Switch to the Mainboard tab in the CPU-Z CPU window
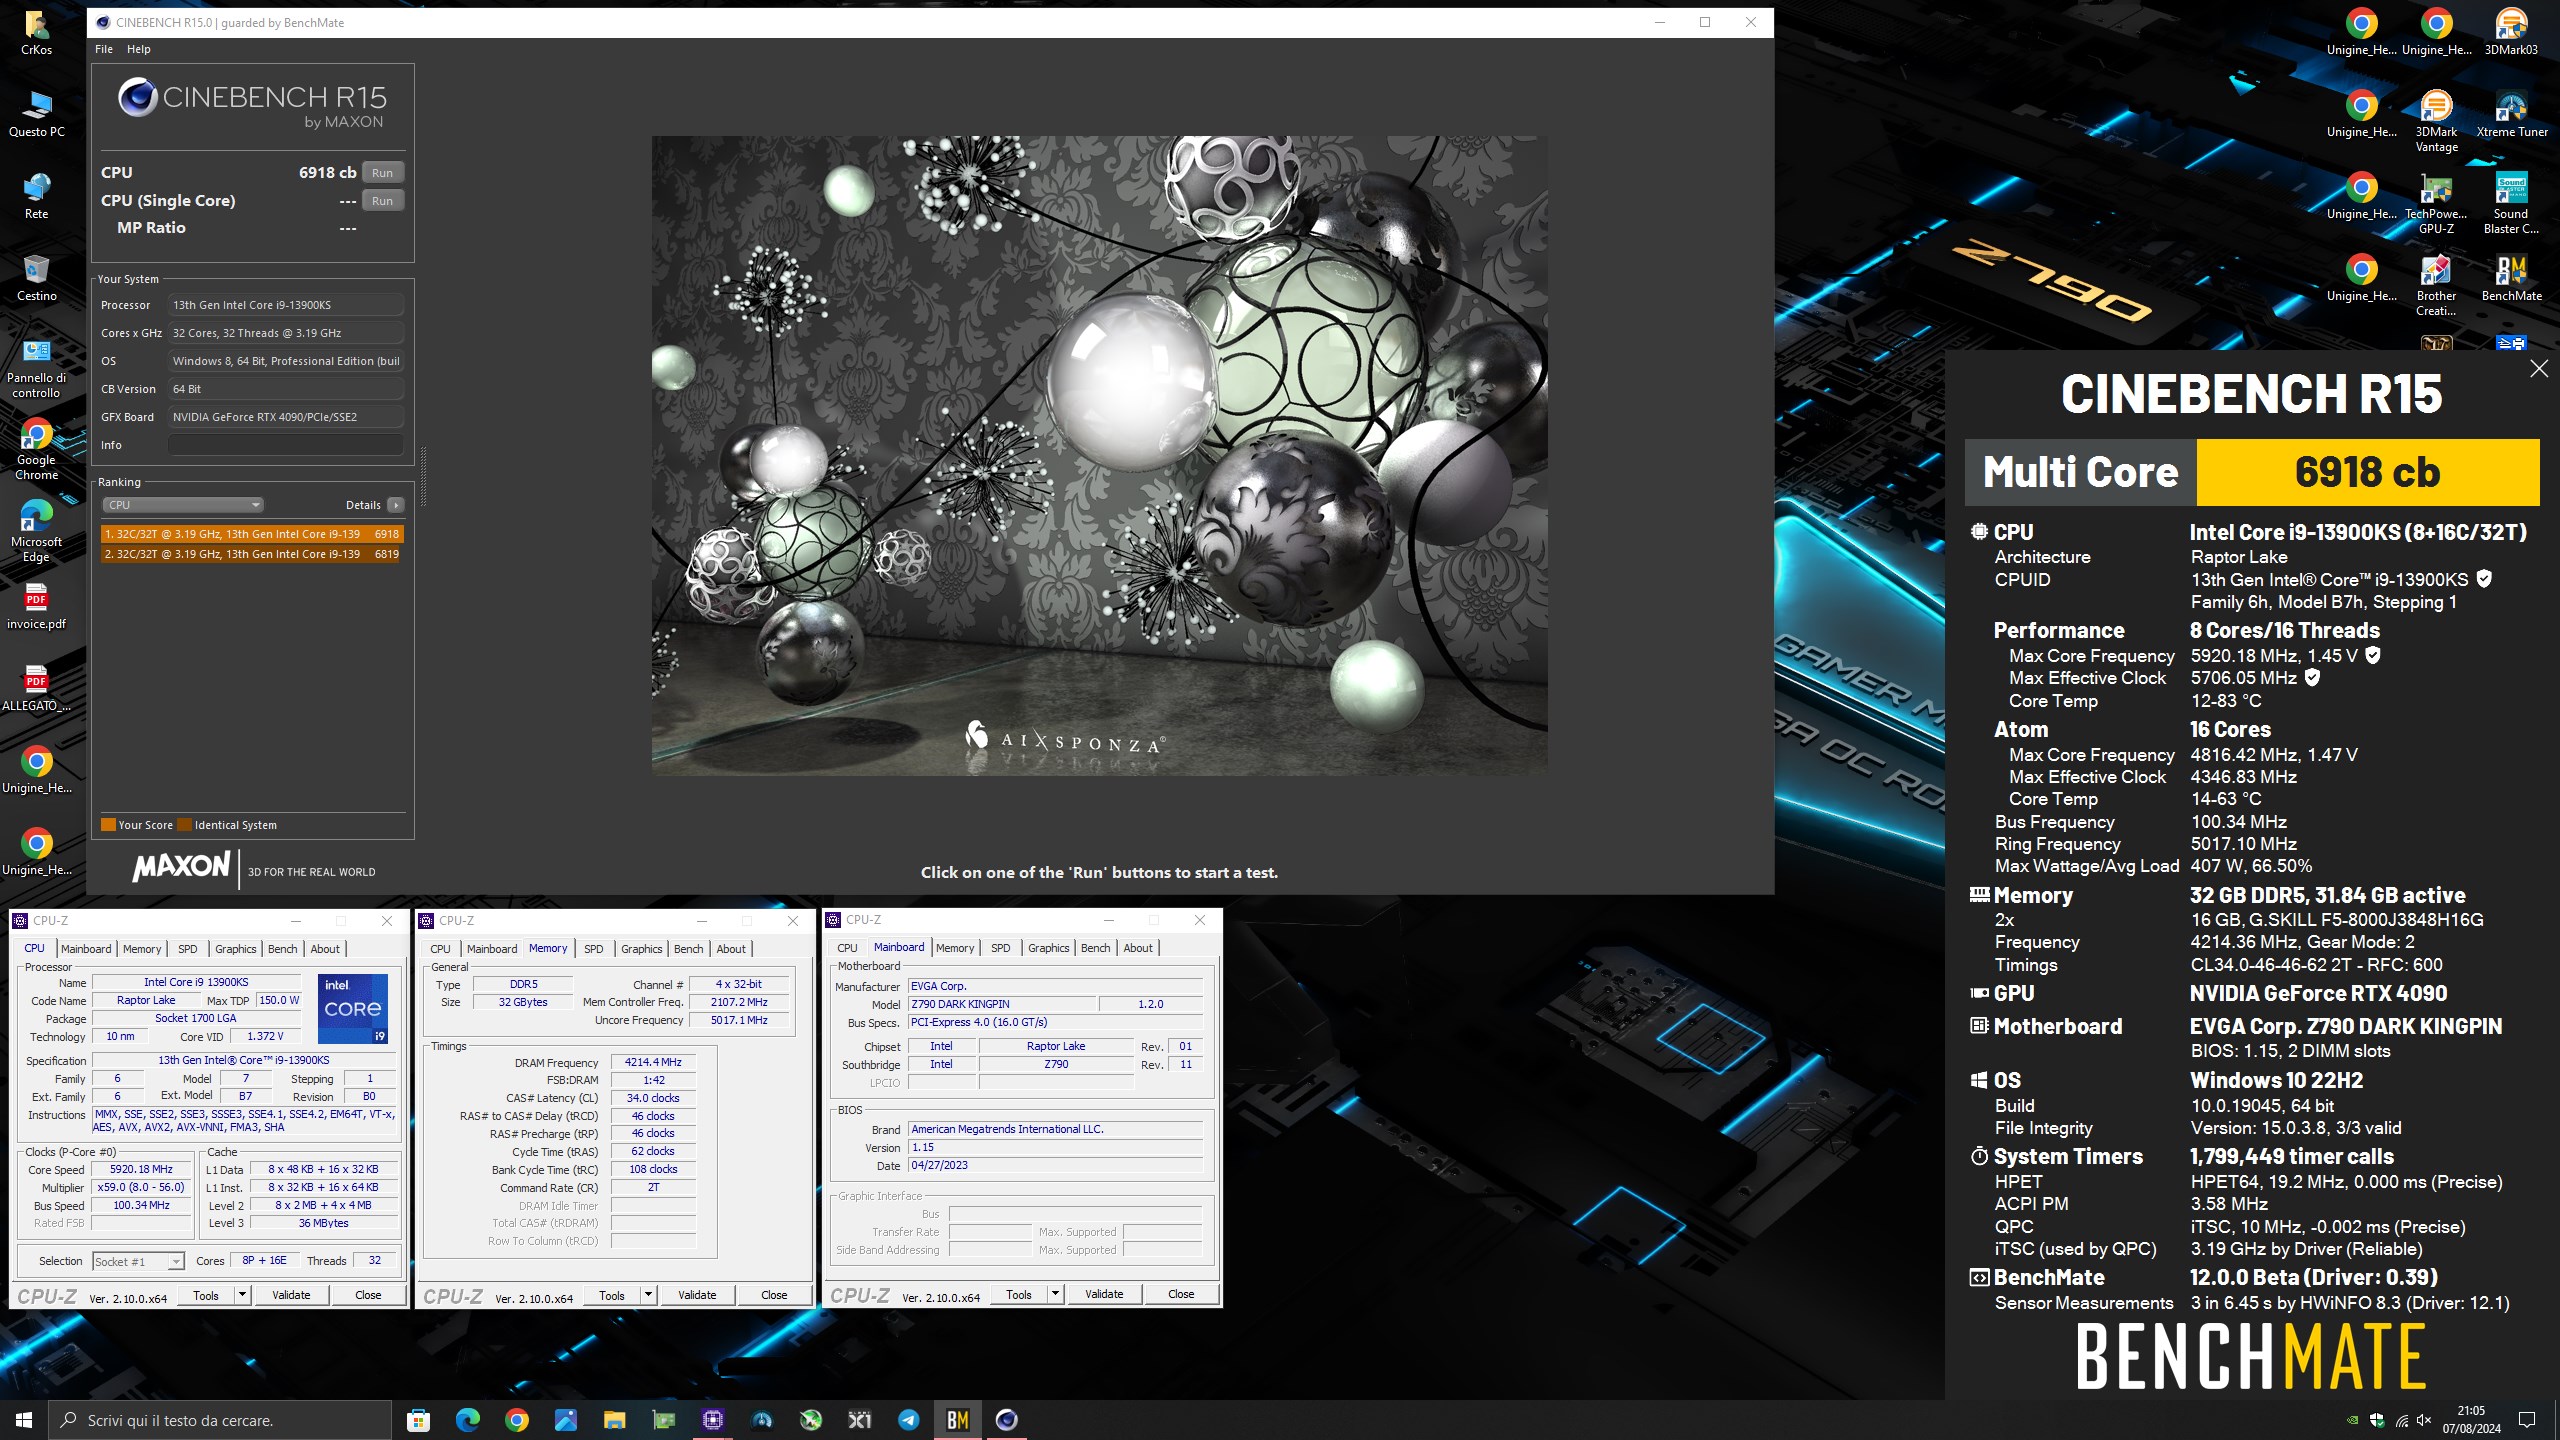Image resolution: width=2560 pixels, height=1440 pixels. pos(86,949)
